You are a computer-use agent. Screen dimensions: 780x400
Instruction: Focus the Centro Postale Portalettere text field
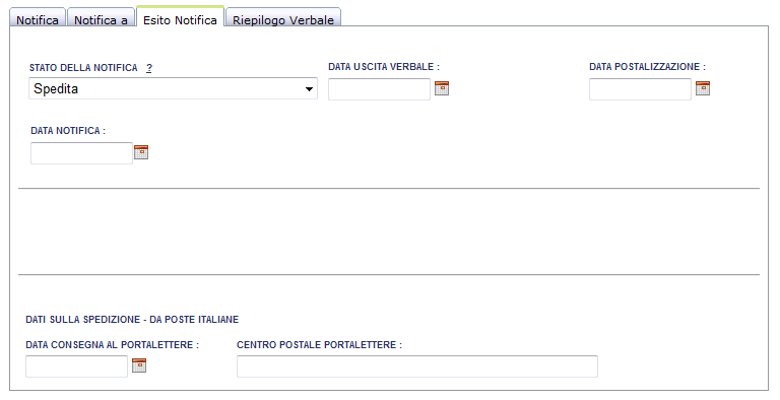pos(417,366)
